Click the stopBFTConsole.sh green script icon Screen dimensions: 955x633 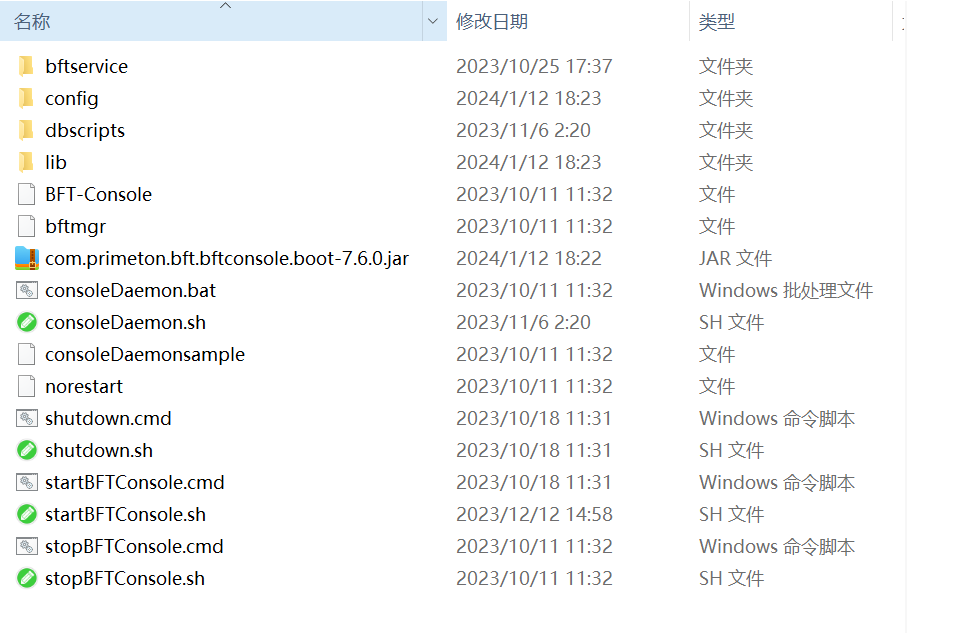27,578
